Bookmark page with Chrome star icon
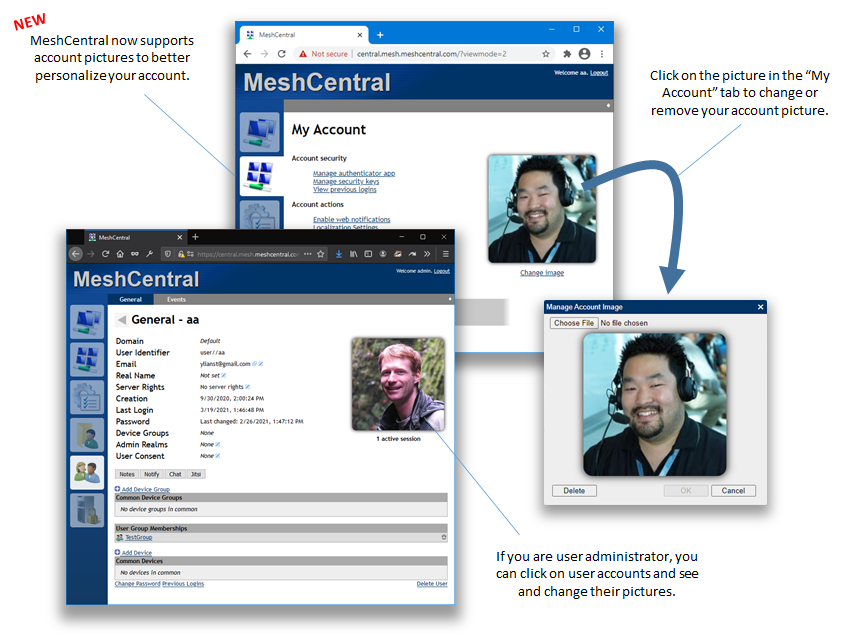Viewport: 843px width, 639px height. tap(546, 54)
